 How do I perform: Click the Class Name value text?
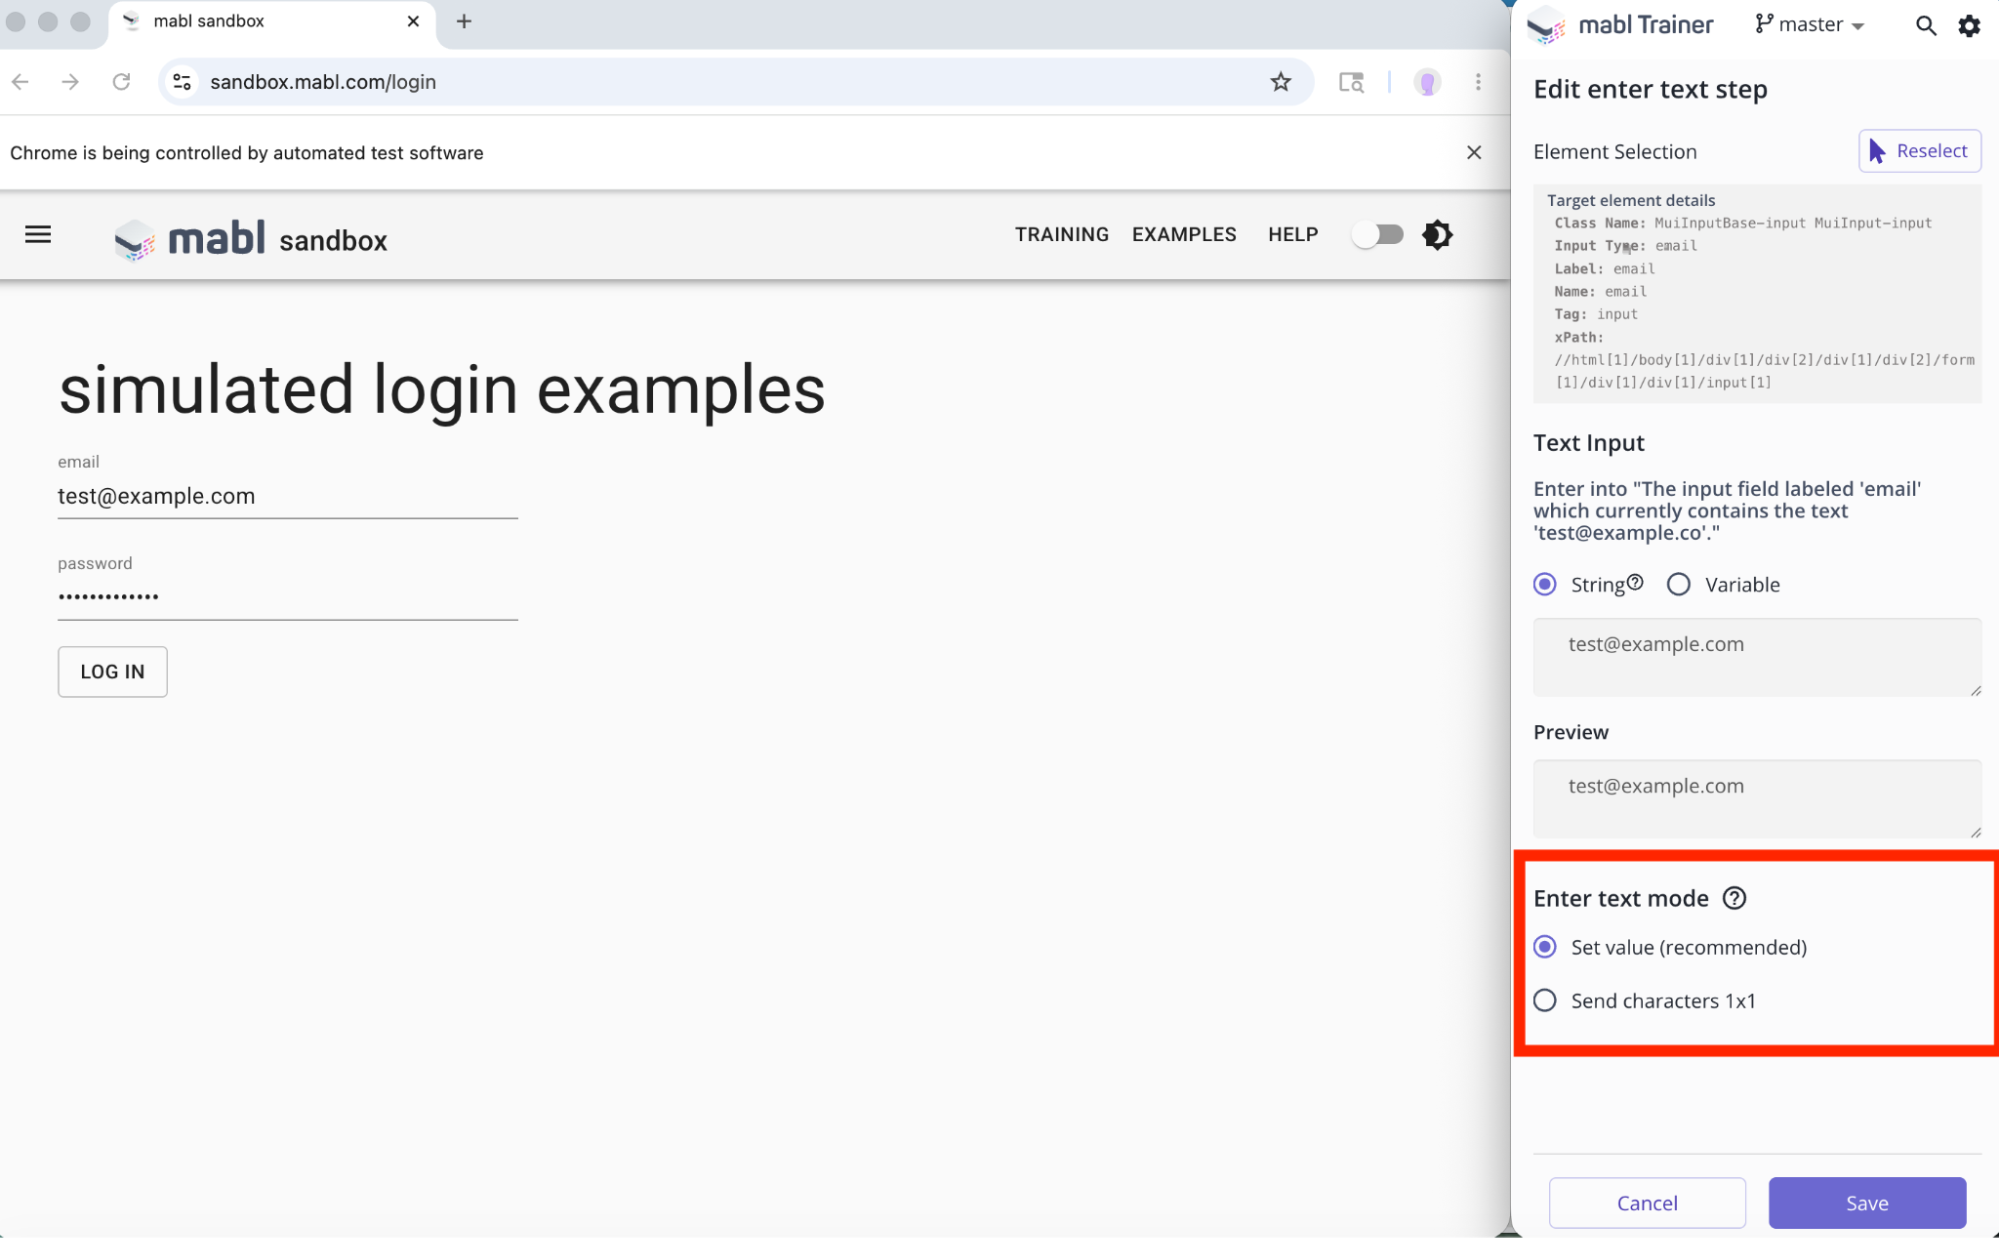click(x=1792, y=223)
